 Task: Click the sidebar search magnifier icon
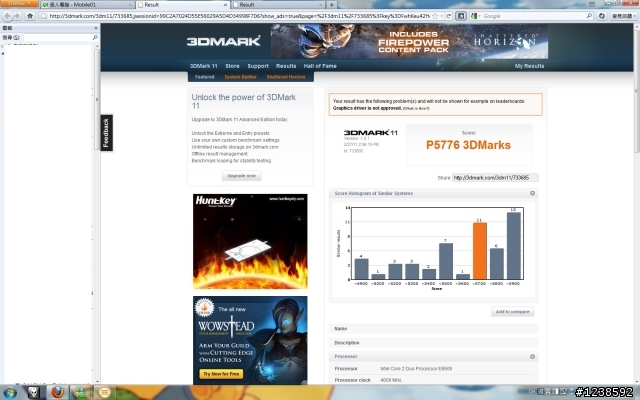[x=95, y=37]
